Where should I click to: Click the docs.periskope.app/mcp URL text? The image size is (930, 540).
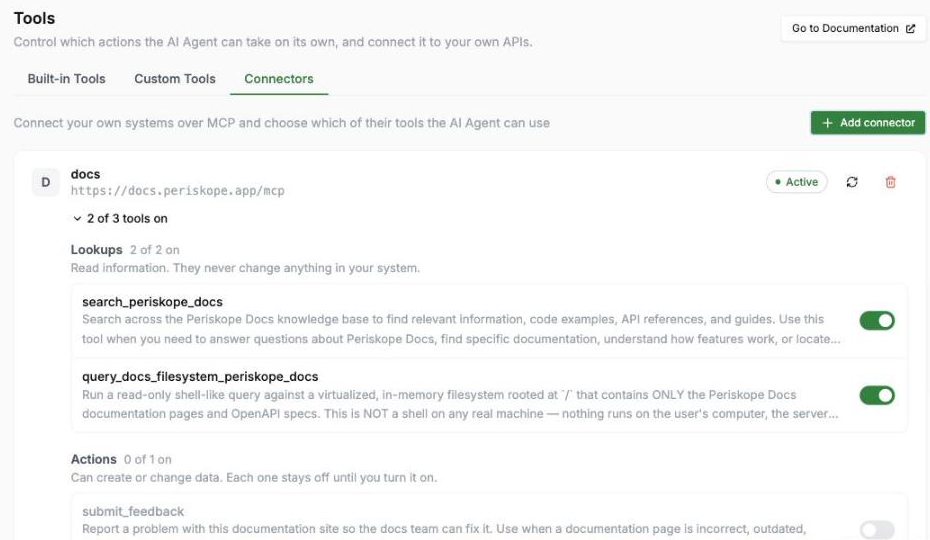(177, 191)
